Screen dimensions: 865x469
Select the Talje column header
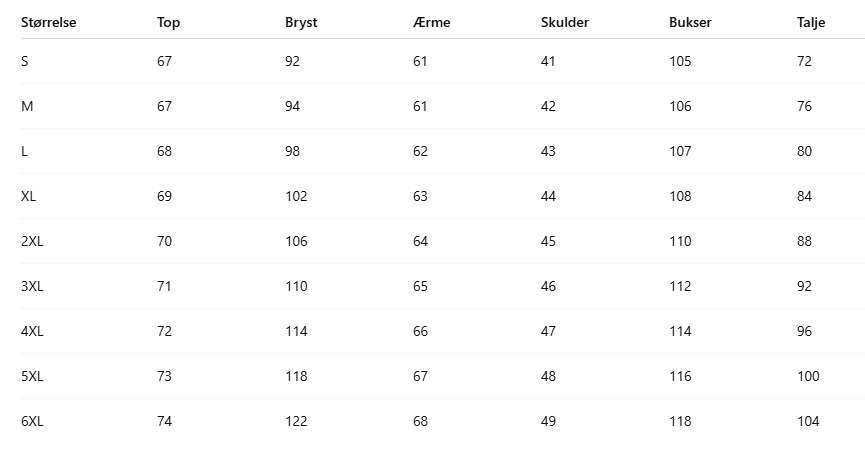(812, 22)
